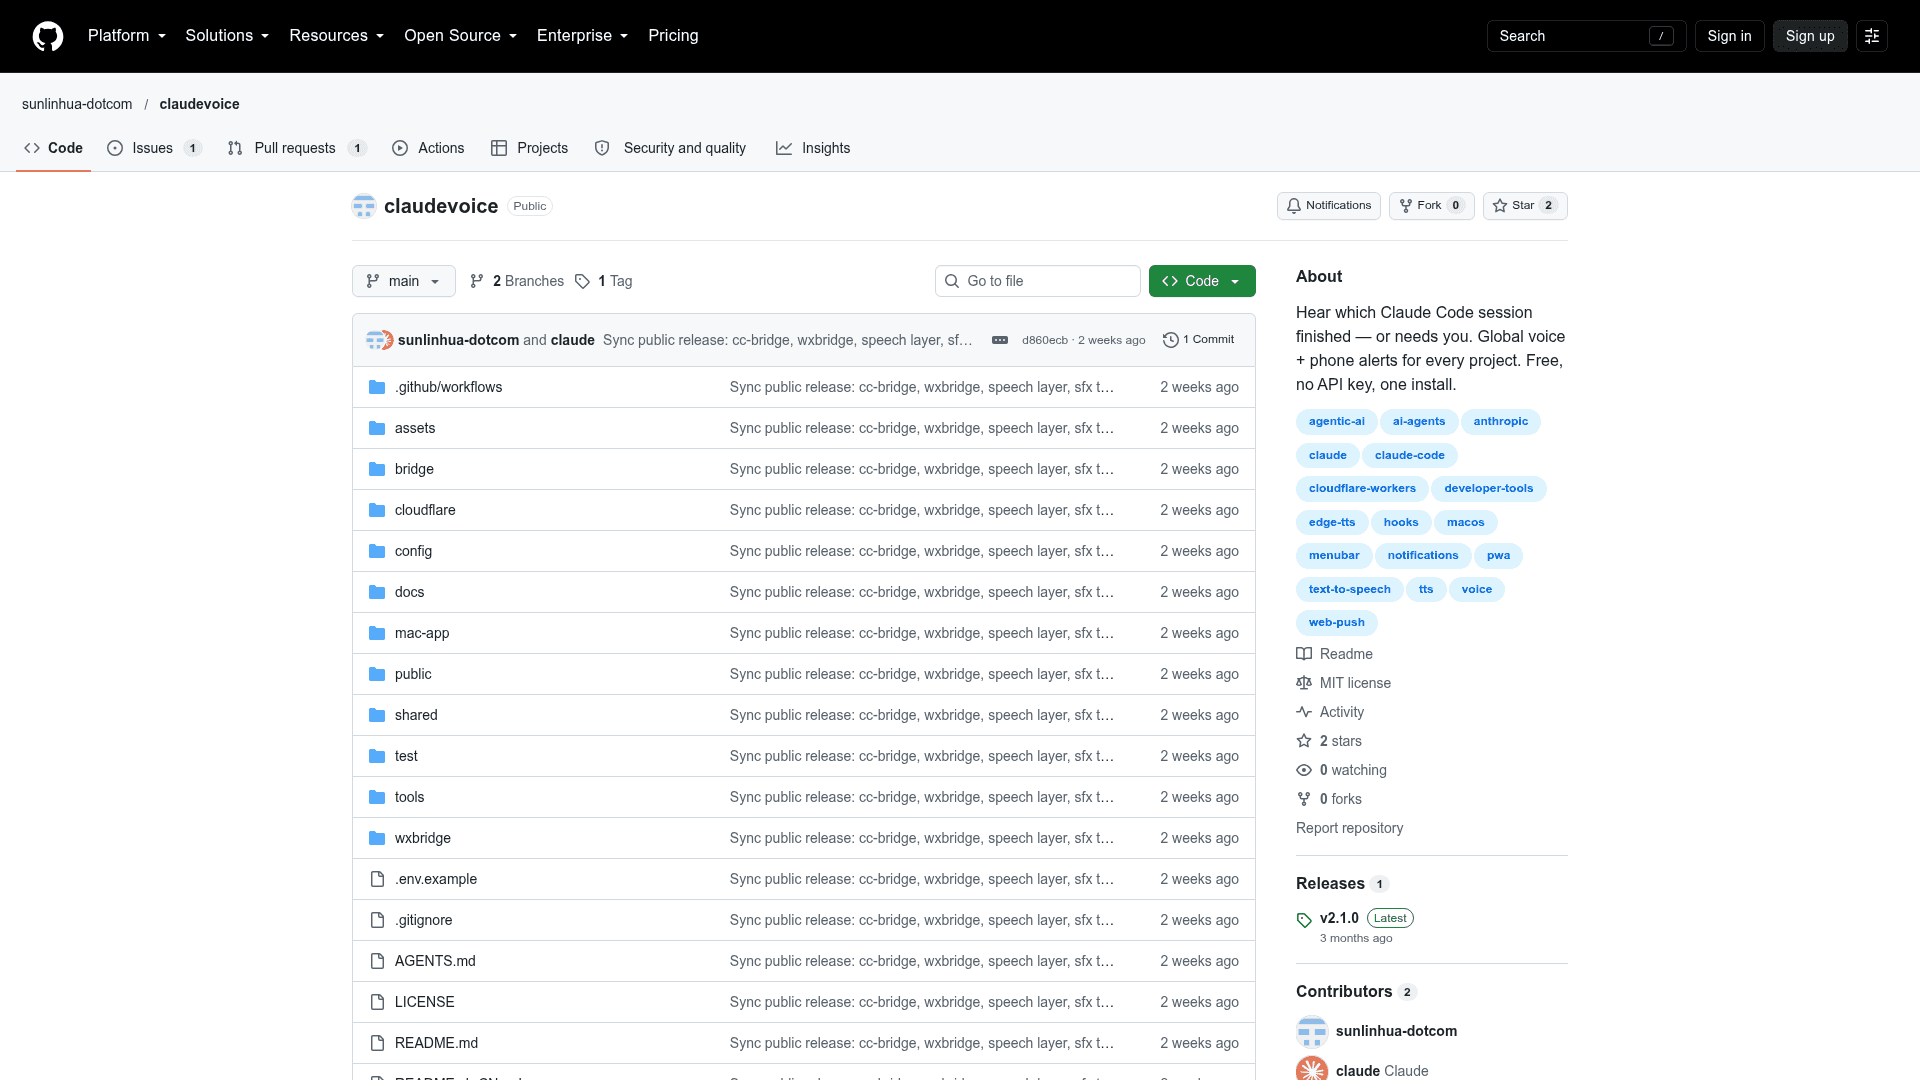The width and height of the screenshot is (1920, 1080).
Task: Open the commit history clock icon
Action: pyautogui.click(x=1171, y=340)
